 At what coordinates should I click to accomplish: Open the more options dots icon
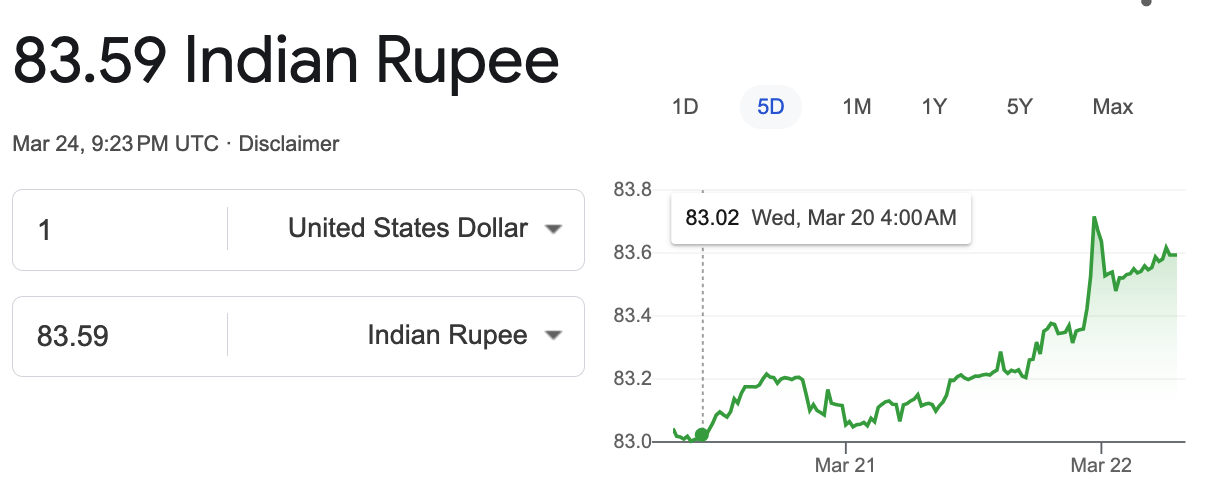tap(1148, 4)
